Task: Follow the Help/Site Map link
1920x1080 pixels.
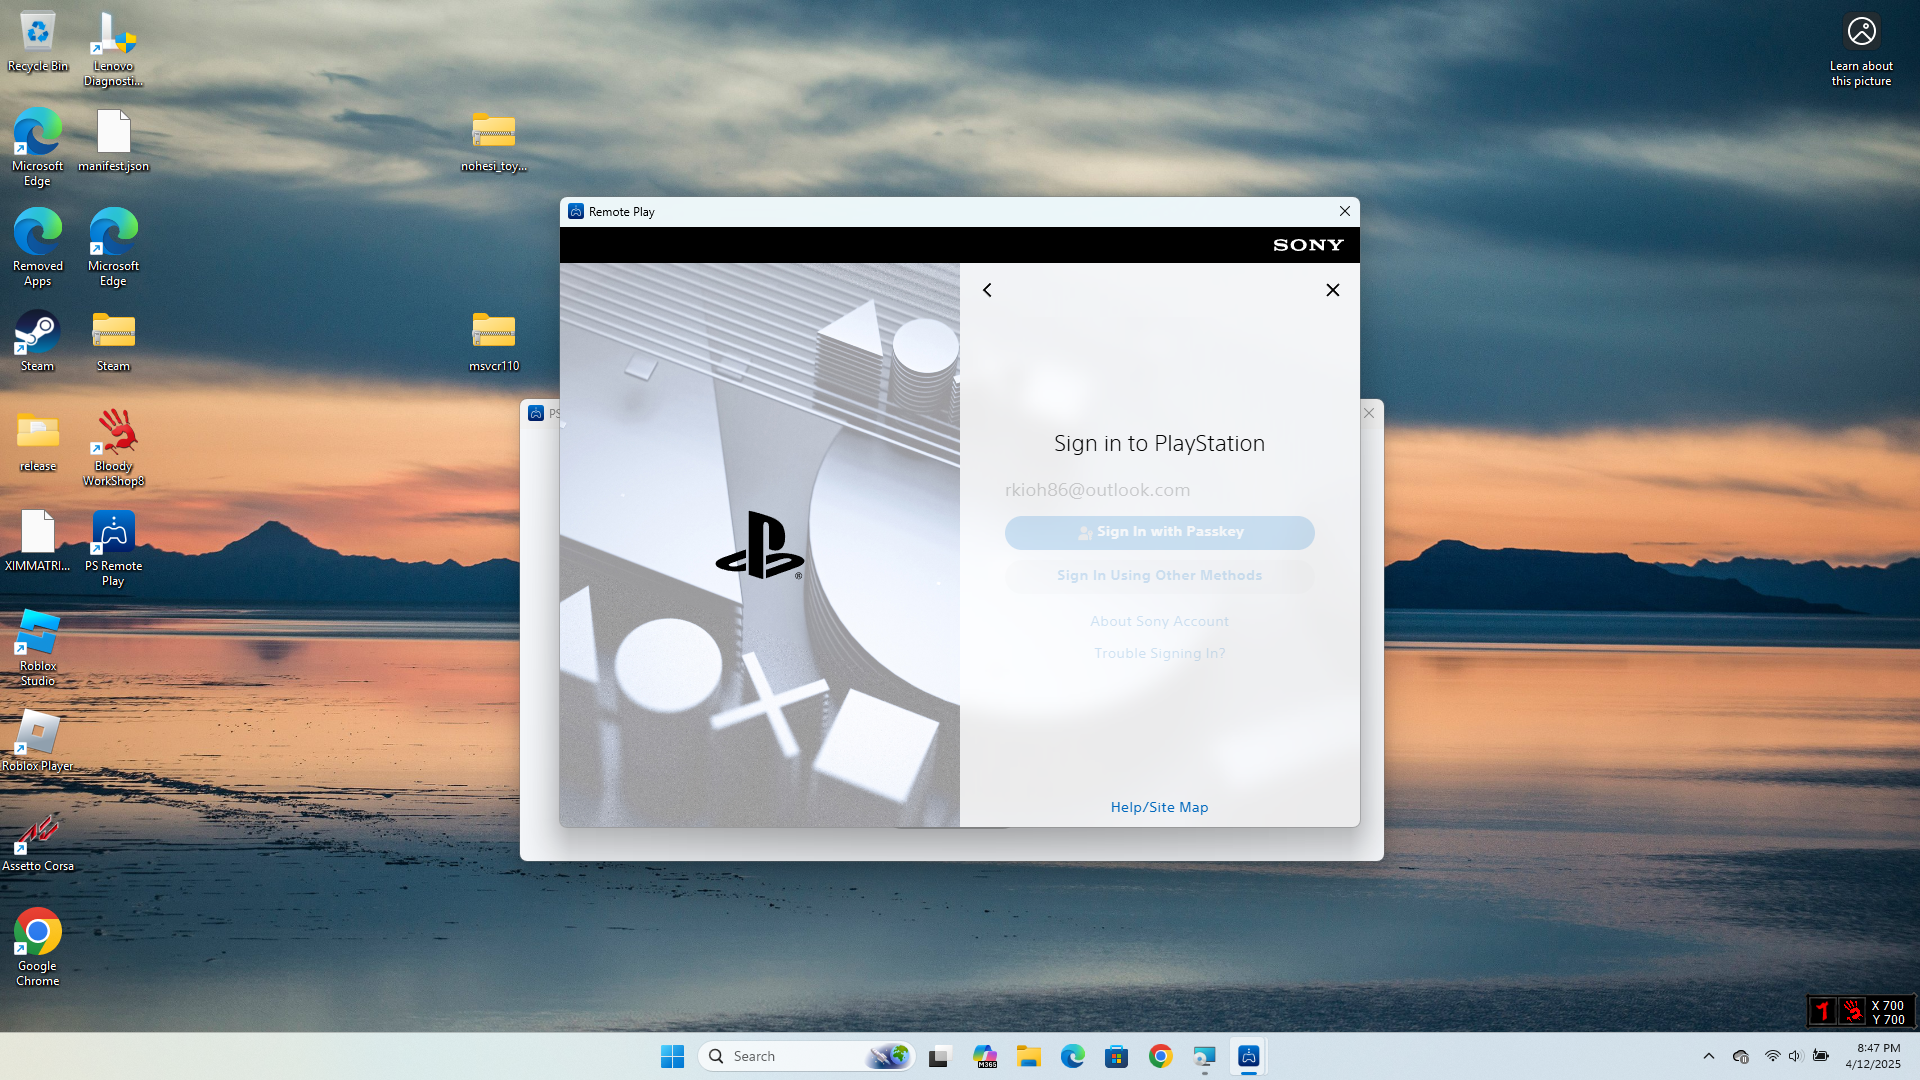Action: pos(1159,807)
